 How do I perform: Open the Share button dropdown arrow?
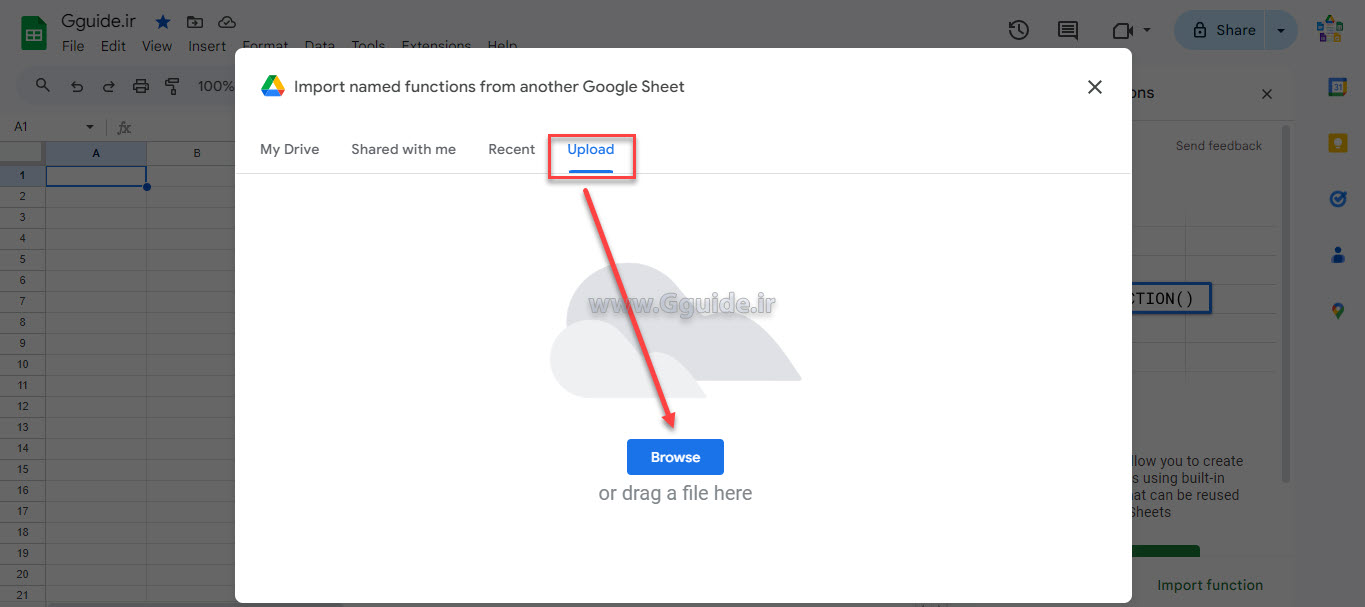[x=1281, y=30]
